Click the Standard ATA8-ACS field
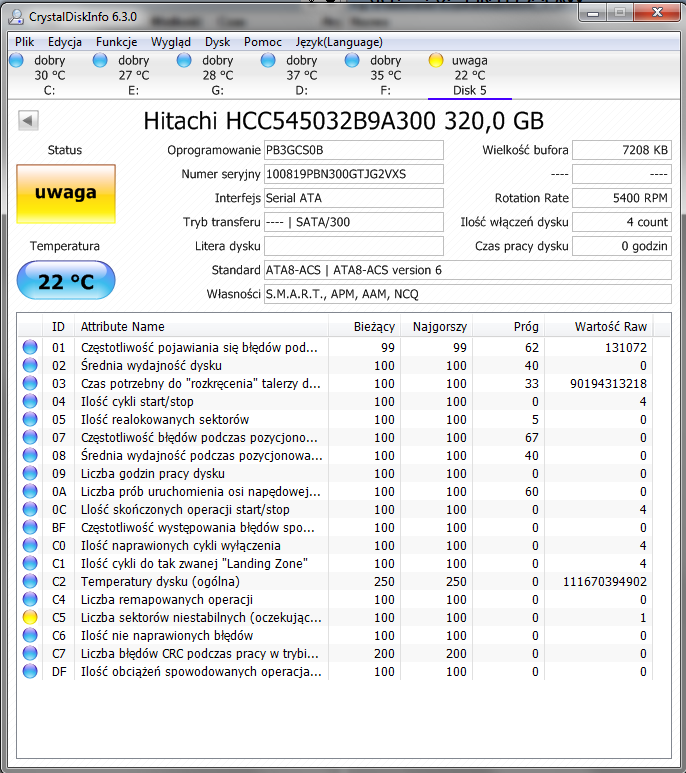Viewport: 686px width, 773px height. [x=468, y=270]
